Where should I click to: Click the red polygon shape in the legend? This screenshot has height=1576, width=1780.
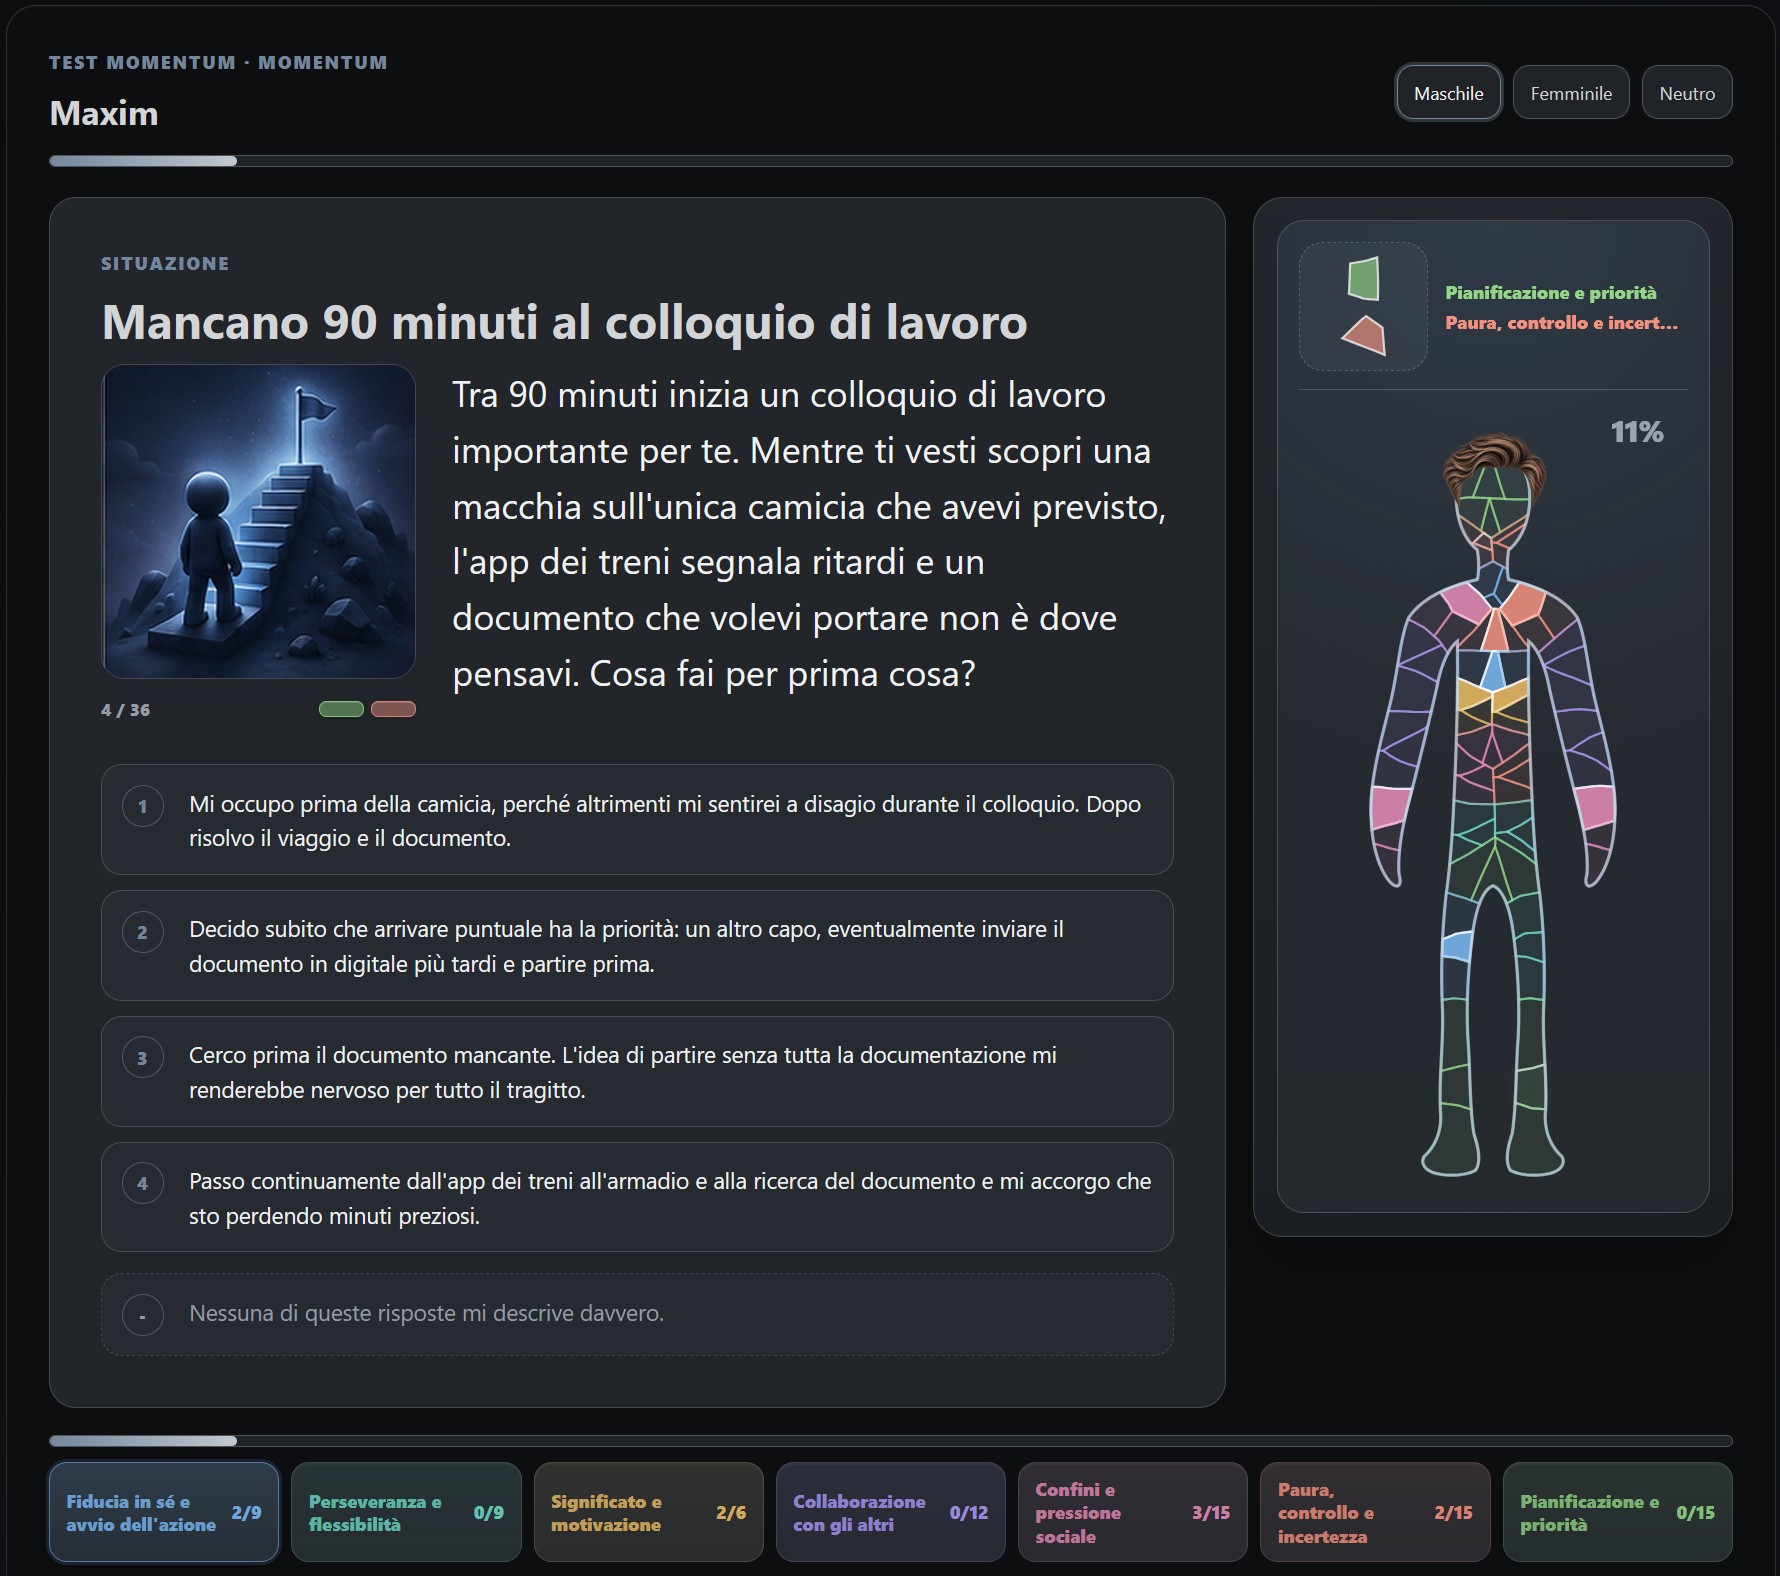1364,336
